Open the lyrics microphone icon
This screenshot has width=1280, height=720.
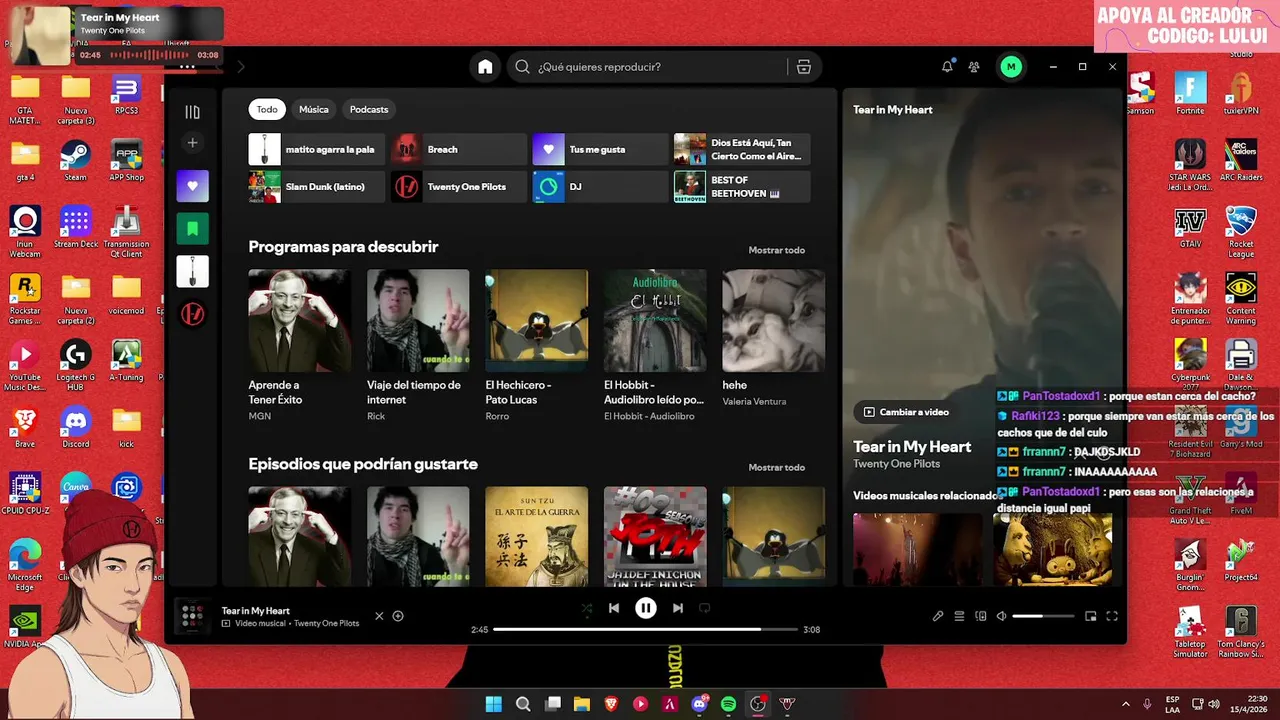[938, 616]
